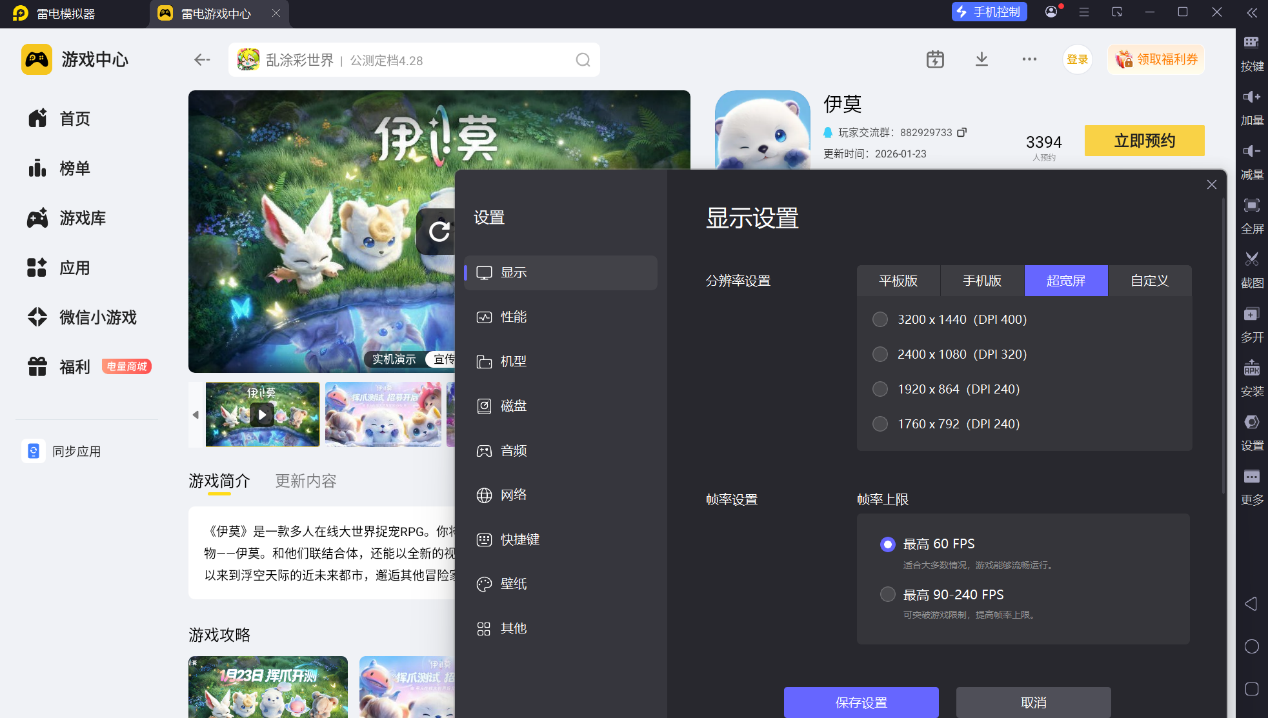Viewport: 1268px width, 718px height.
Task: Click the Android recents square button
Action: point(1251,688)
